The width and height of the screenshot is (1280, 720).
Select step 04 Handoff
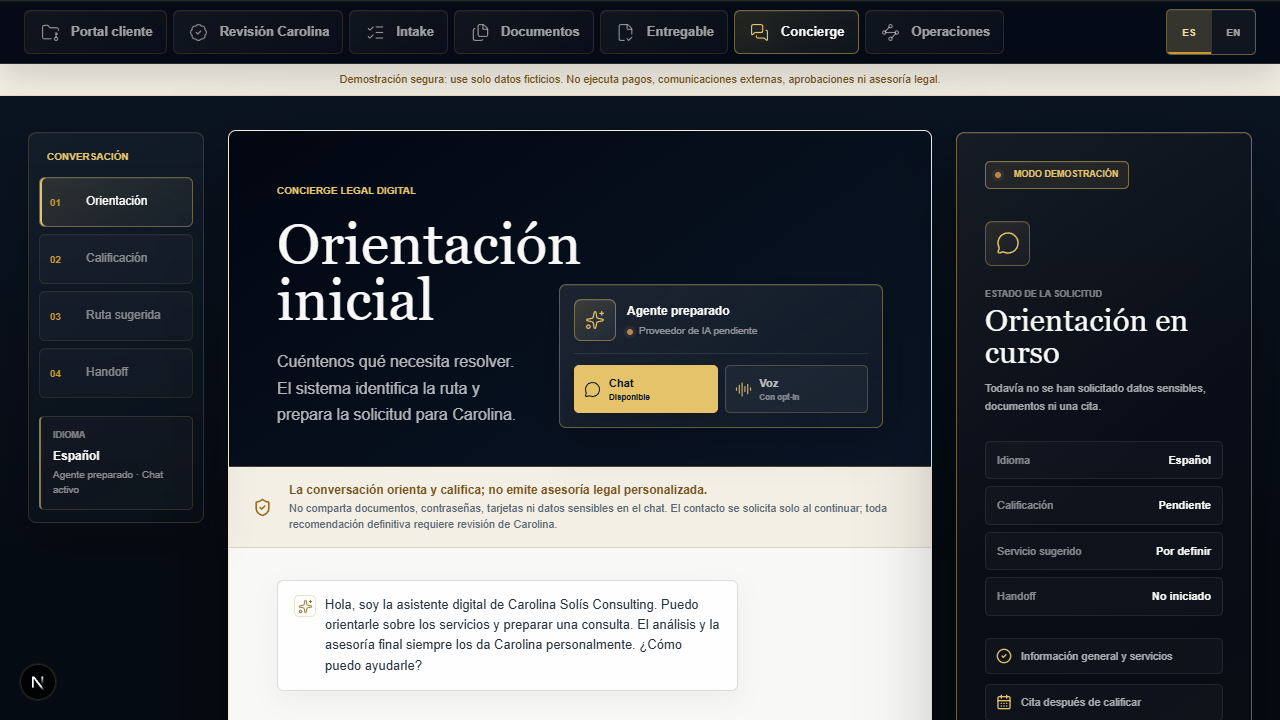click(x=116, y=373)
